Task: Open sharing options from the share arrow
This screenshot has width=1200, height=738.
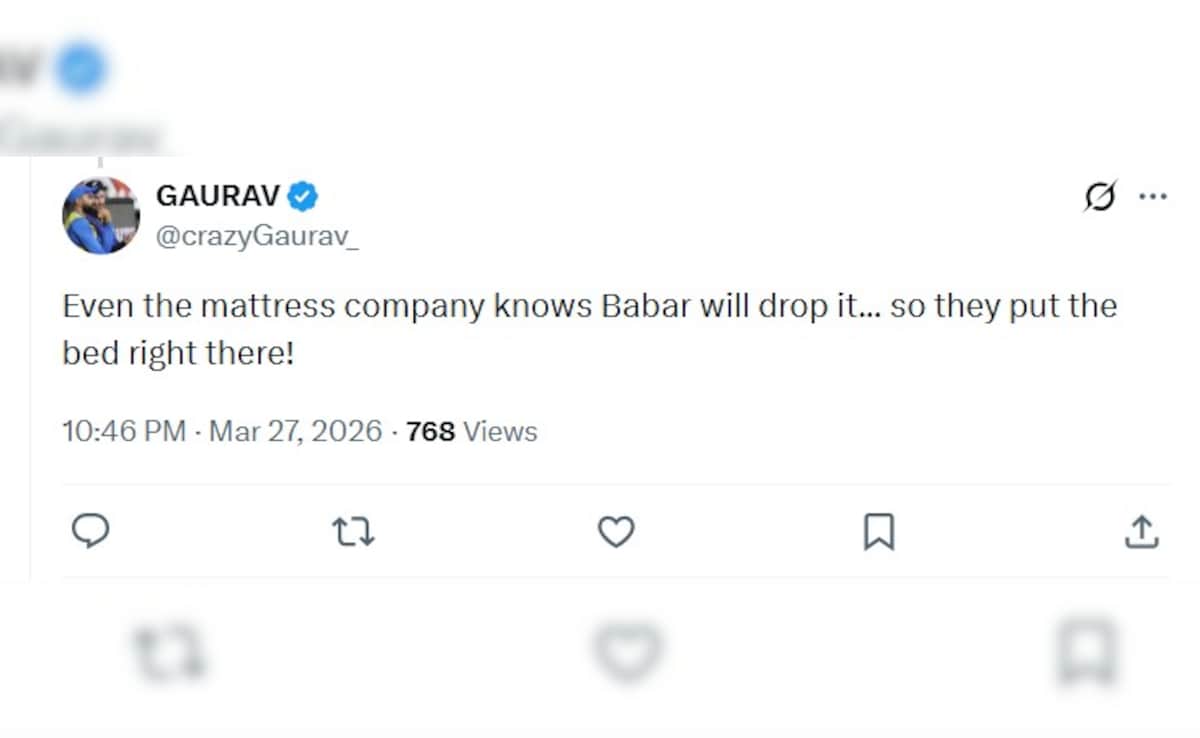Action: [x=1141, y=531]
